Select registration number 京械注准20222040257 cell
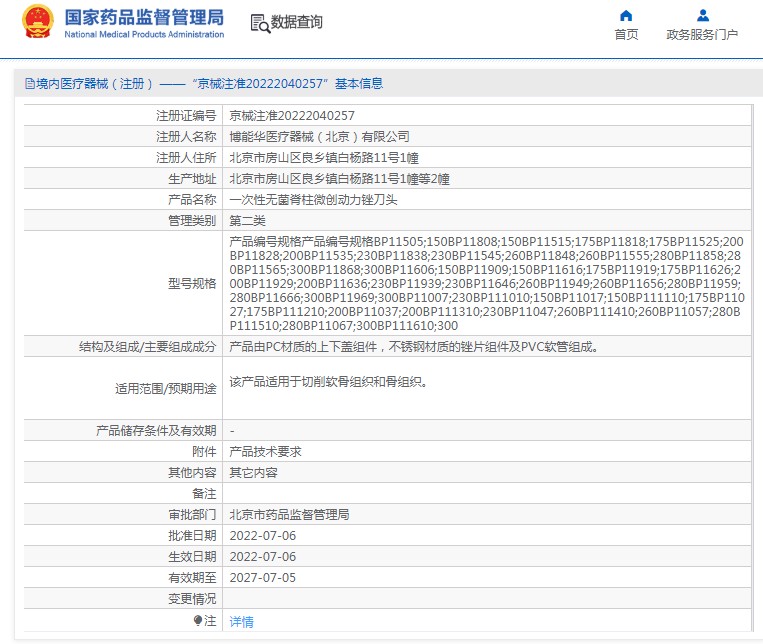Screen dimensions: 763x644 pos(292,116)
